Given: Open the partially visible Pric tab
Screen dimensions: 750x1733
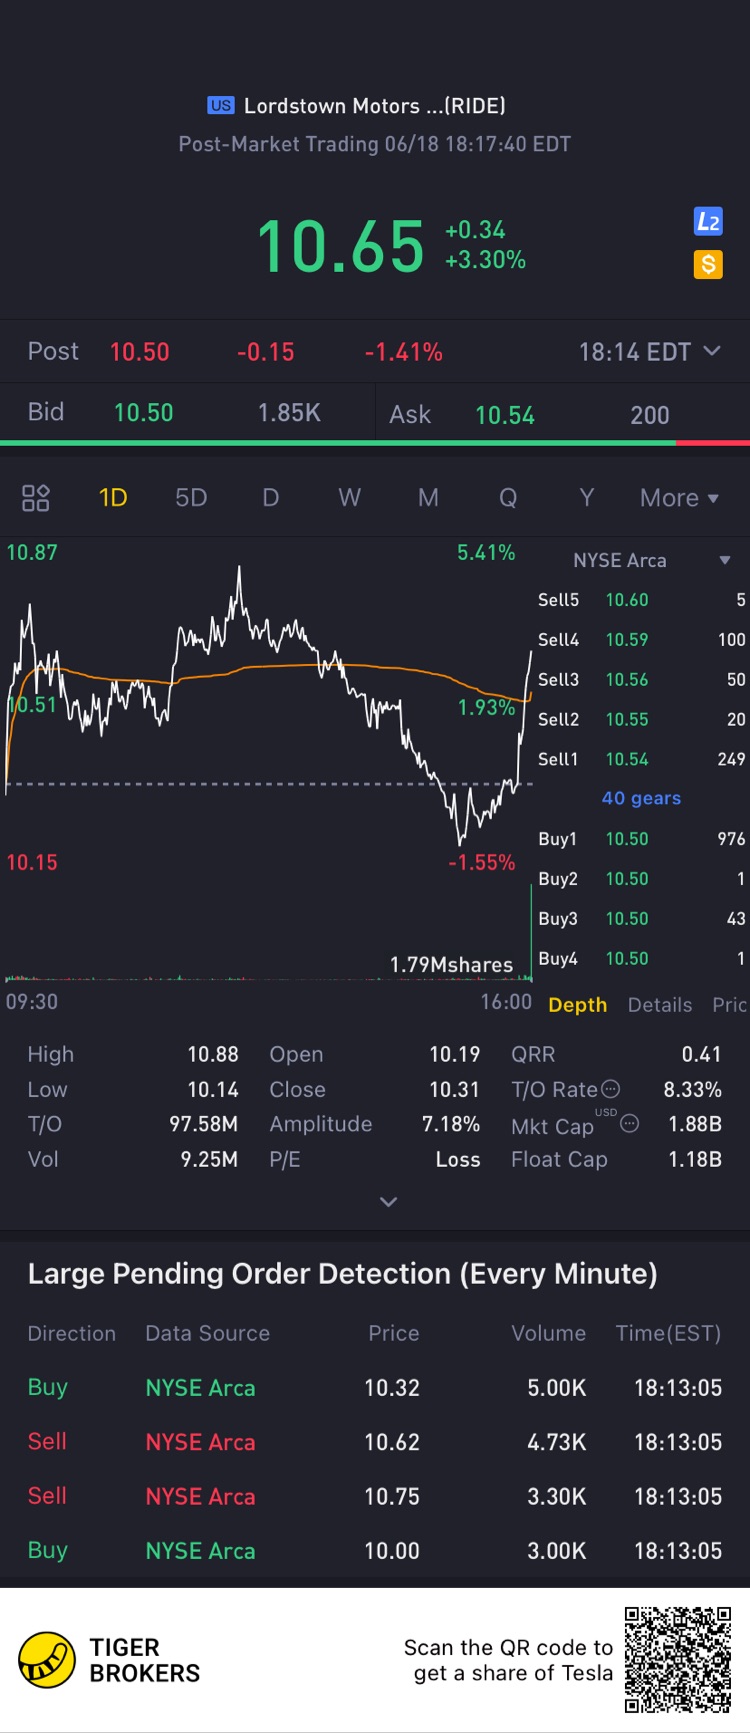Looking at the screenshot, I should pyautogui.click(x=730, y=1005).
